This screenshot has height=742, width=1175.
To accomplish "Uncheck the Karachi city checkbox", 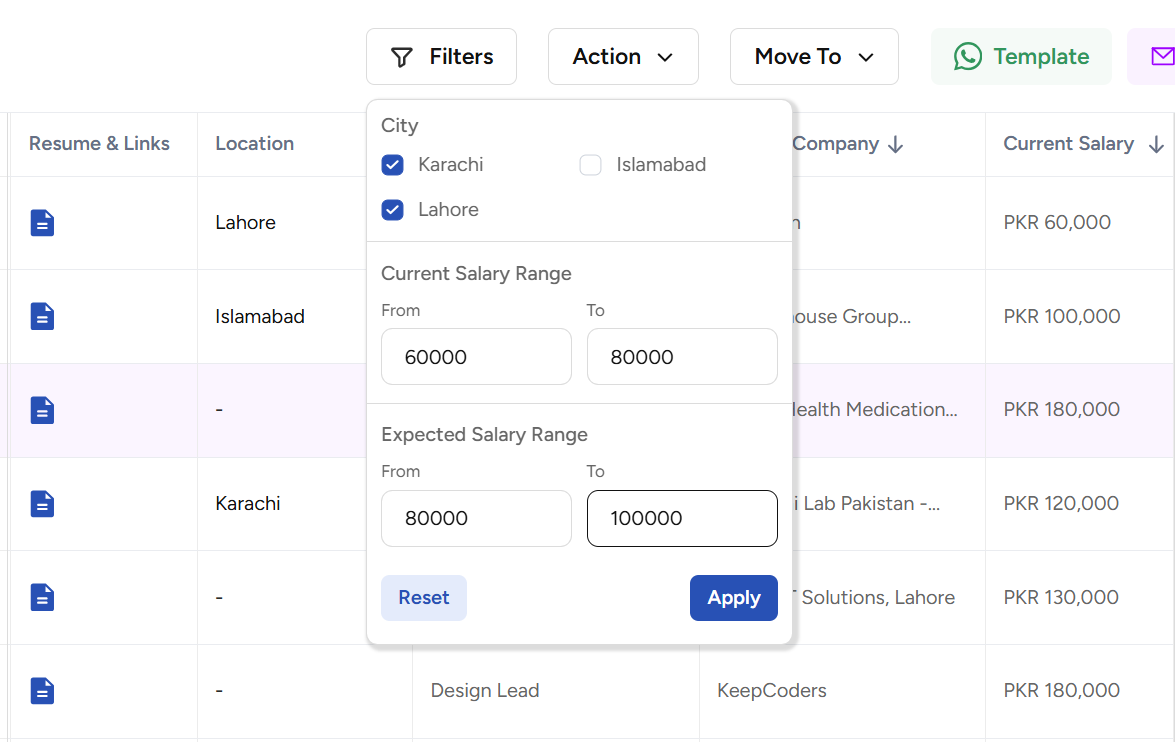I will coord(393,165).
